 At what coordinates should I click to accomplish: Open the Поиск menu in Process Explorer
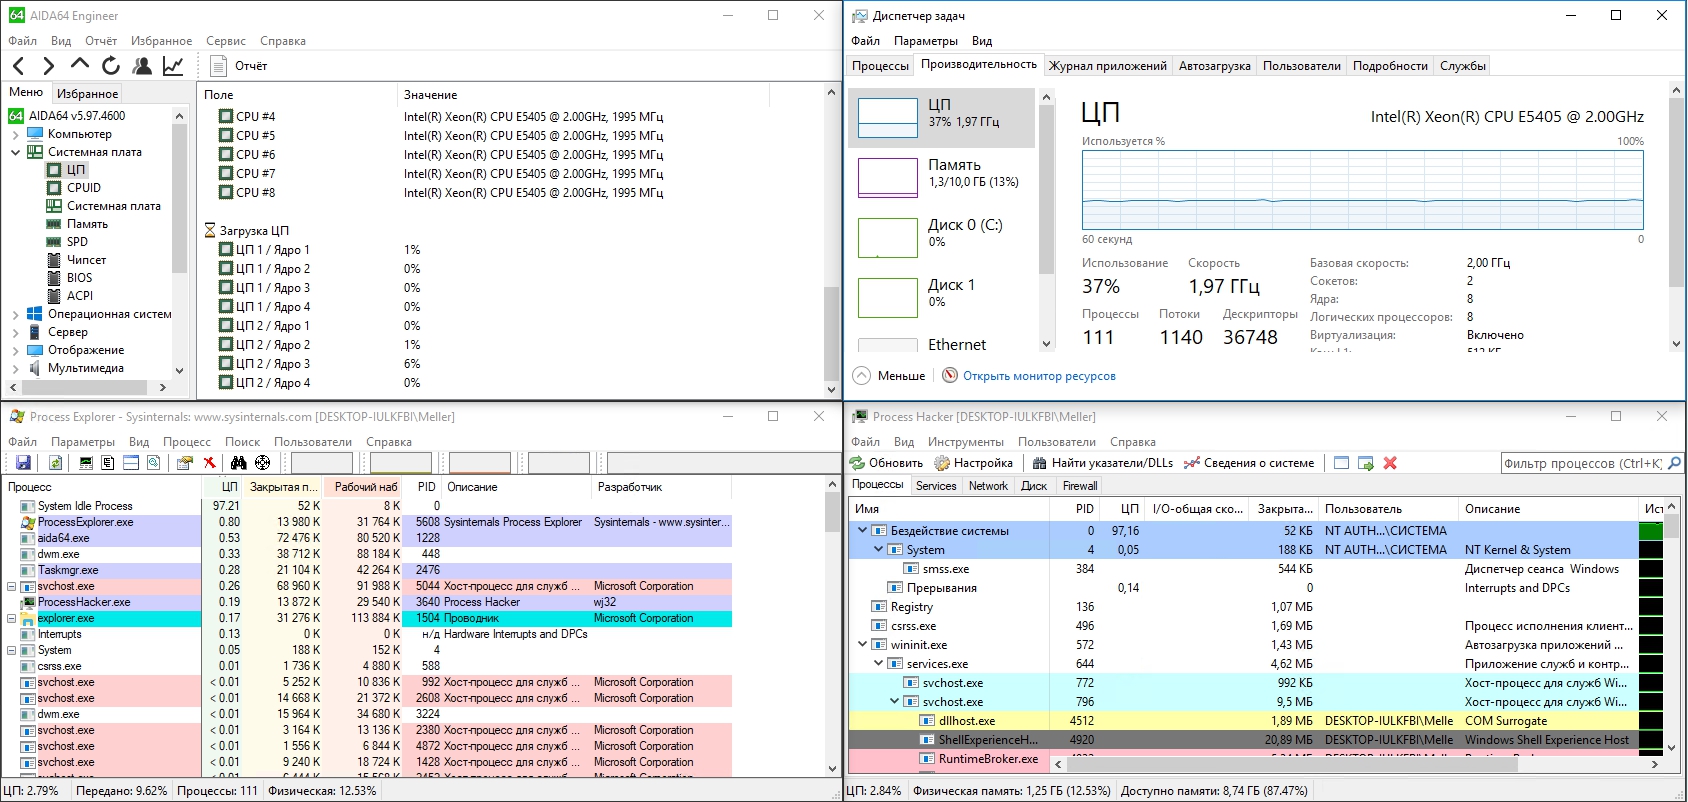pos(242,442)
